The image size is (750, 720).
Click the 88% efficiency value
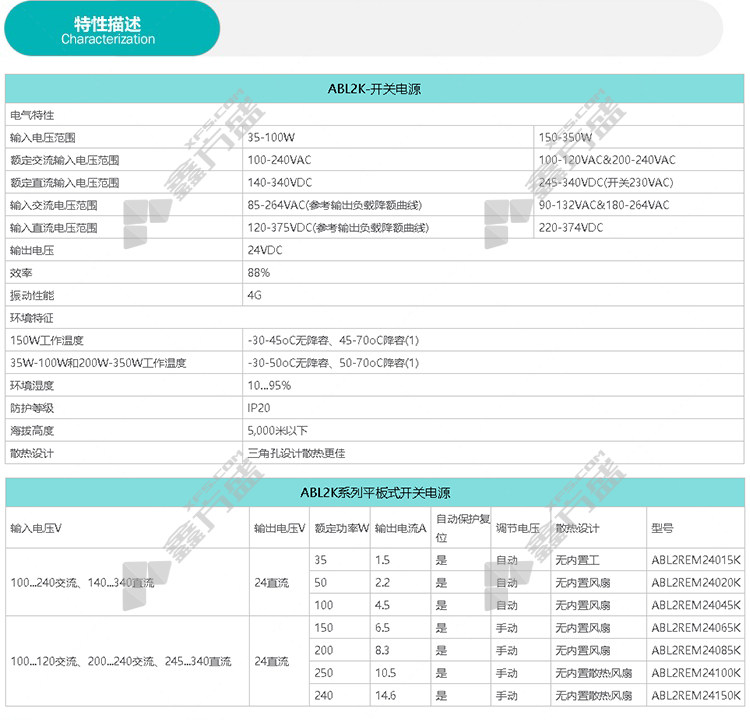coord(259,272)
